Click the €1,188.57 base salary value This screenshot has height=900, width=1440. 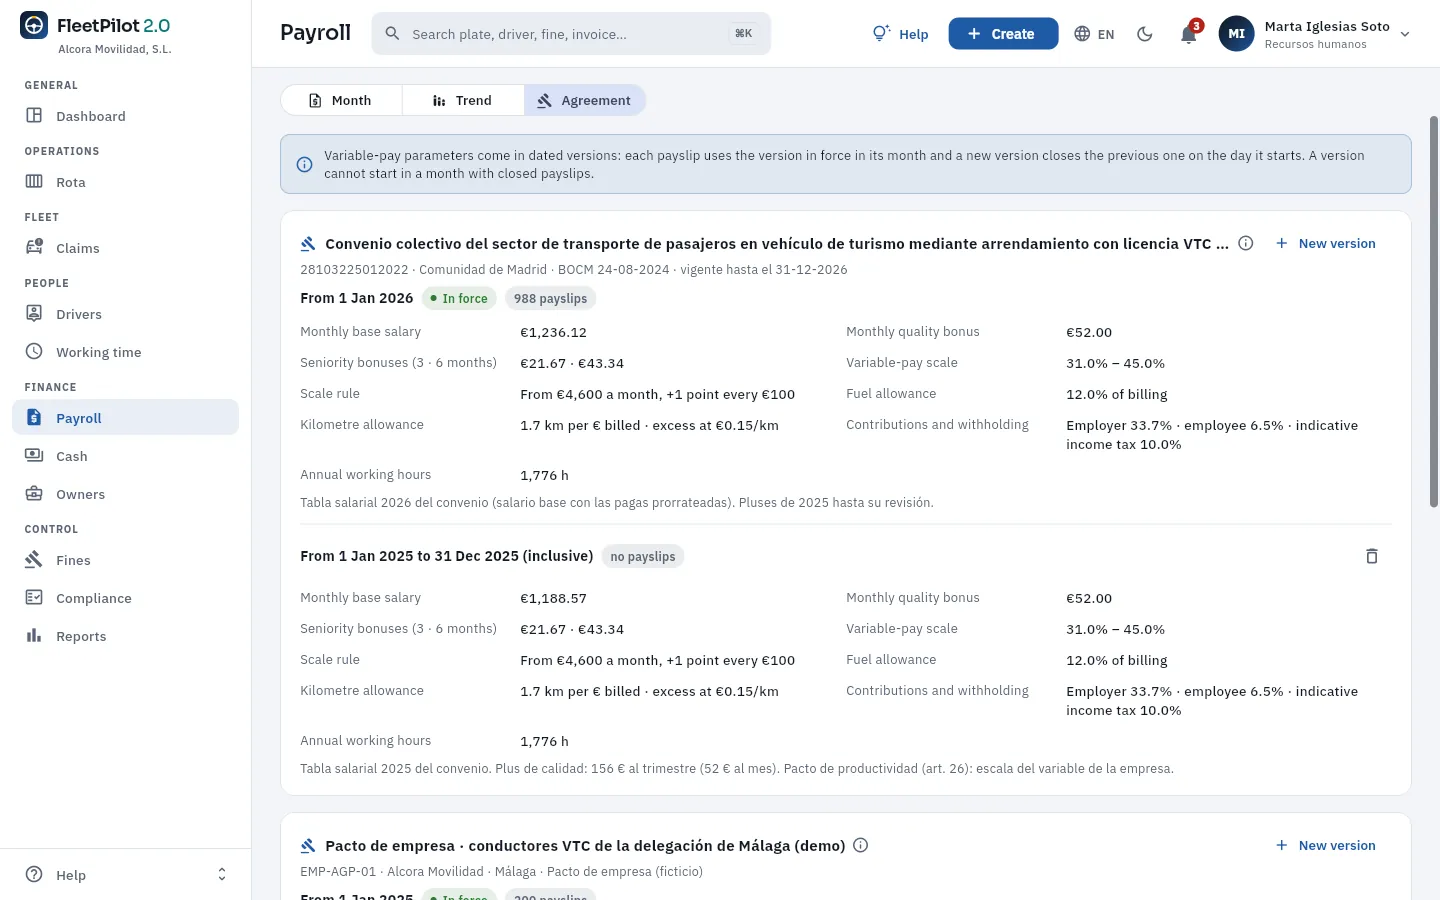coord(553,598)
